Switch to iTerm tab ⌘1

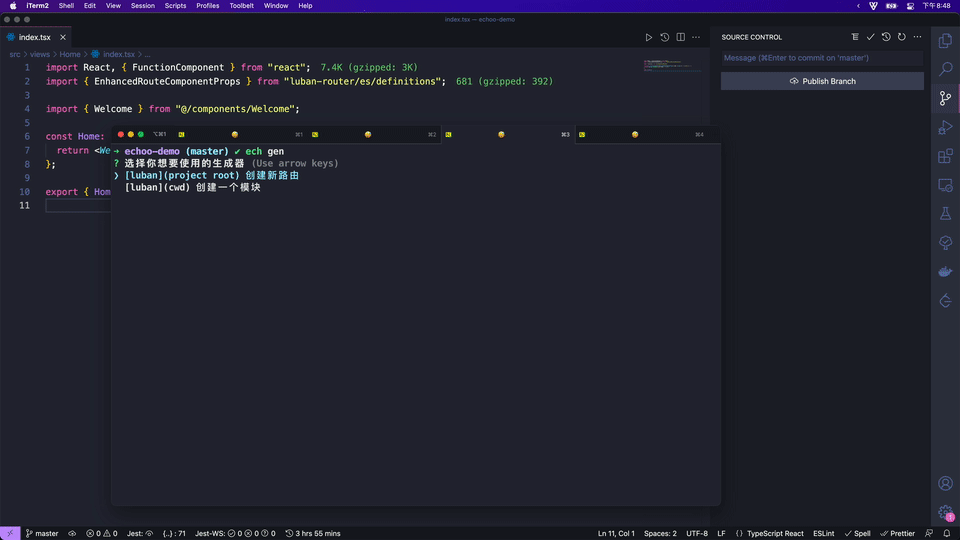(x=239, y=135)
